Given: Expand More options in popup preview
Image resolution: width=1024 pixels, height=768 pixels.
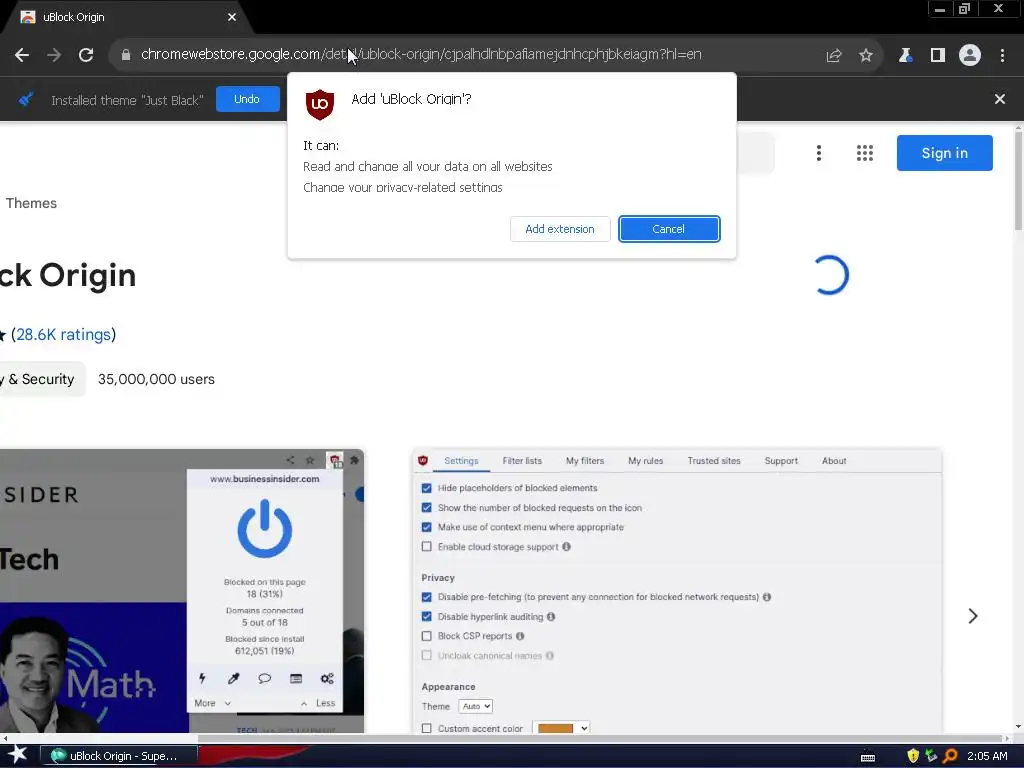Looking at the screenshot, I should pos(212,703).
